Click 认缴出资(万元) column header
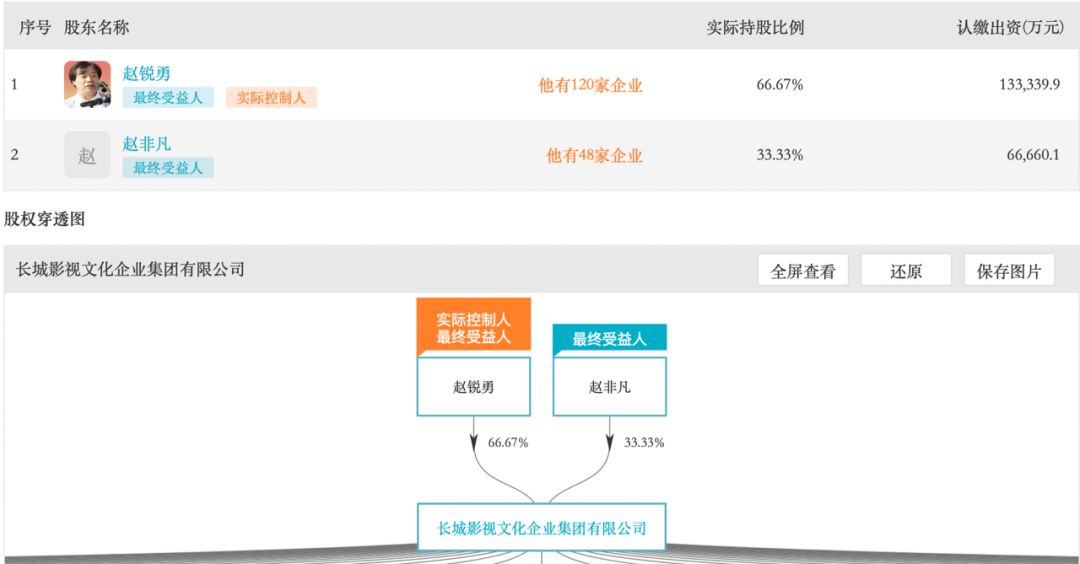 coord(1010,28)
